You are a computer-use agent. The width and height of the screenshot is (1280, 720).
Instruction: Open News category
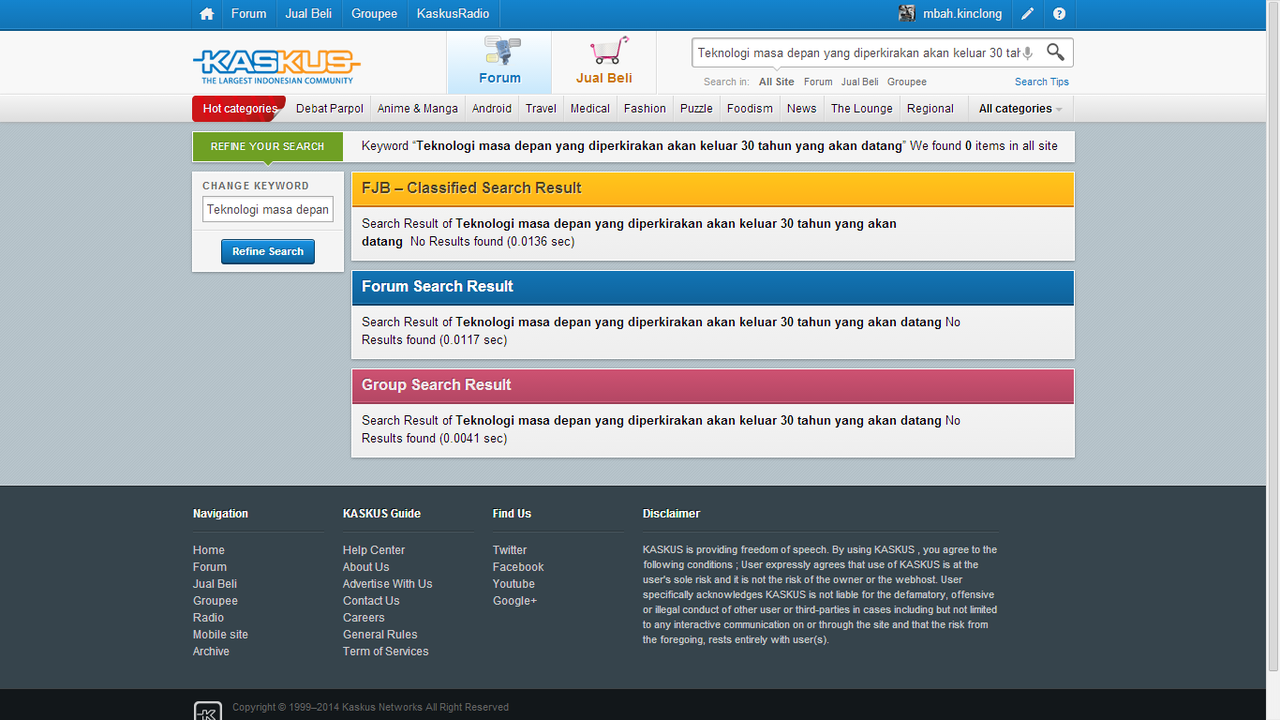click(x=801, y=109)
